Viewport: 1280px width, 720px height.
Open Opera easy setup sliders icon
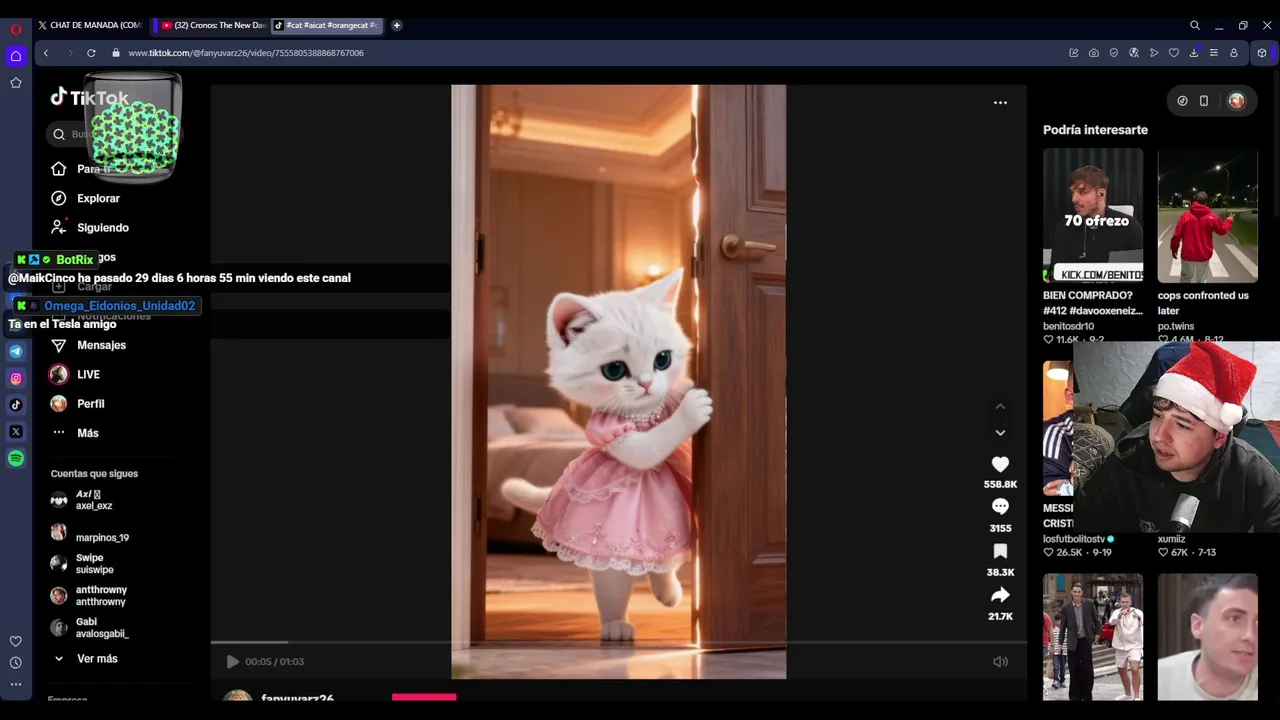[1214, 53]
